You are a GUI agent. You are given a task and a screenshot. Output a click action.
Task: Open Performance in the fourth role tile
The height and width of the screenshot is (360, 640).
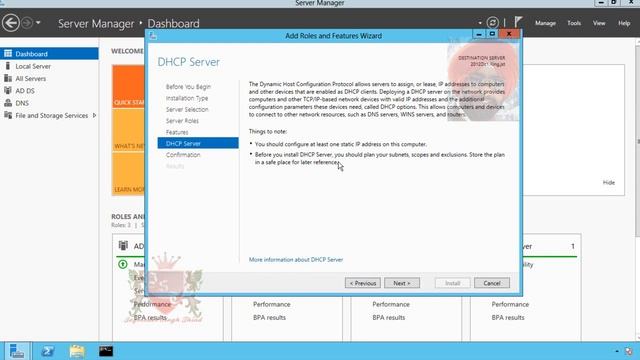pyautogui.click(x=510, y=304)
